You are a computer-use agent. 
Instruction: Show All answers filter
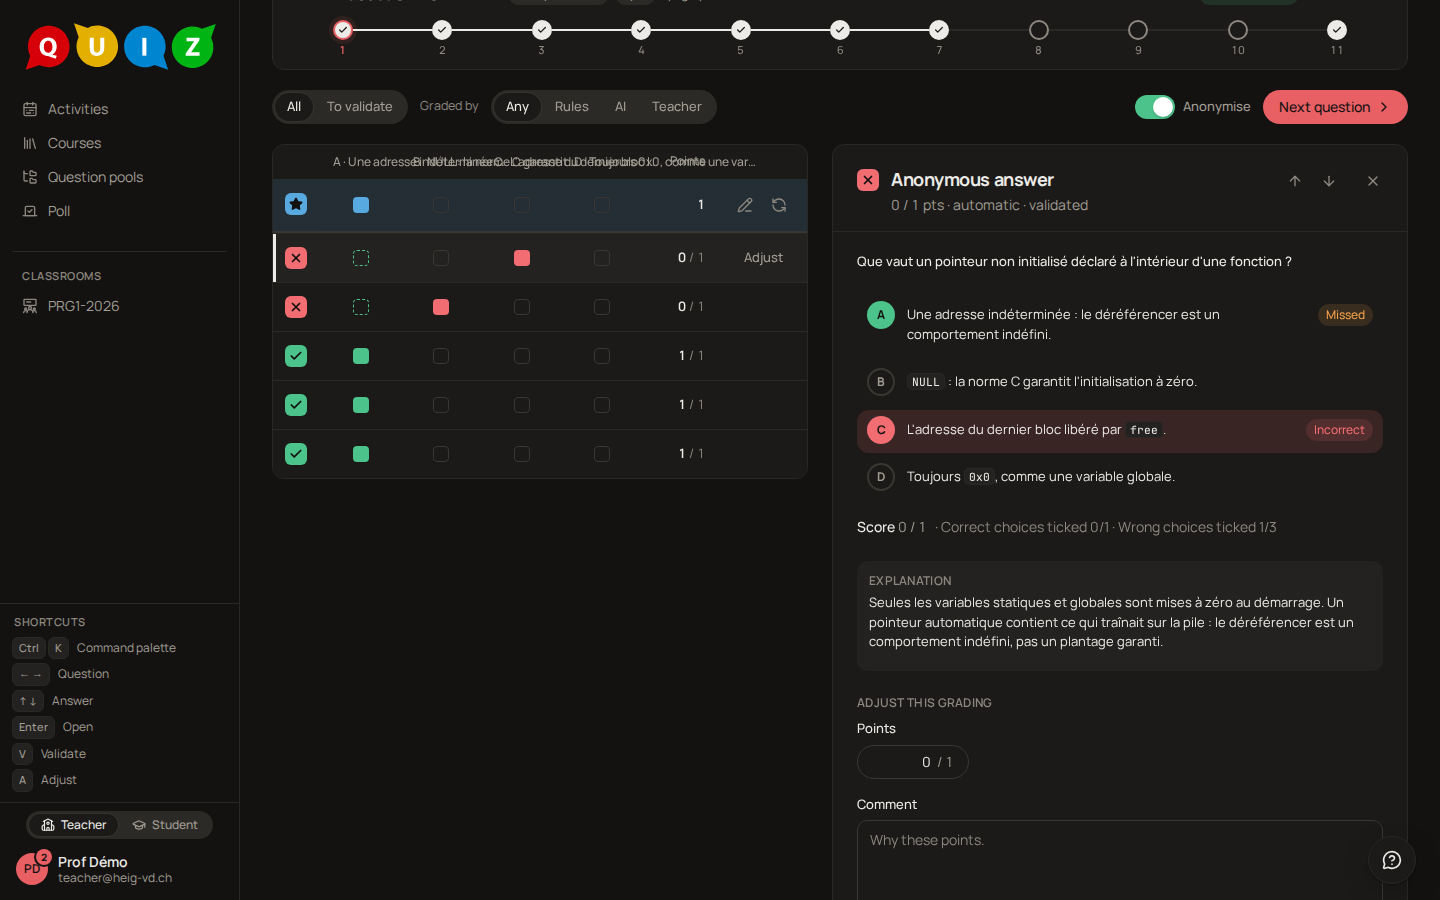click(294, 107)
